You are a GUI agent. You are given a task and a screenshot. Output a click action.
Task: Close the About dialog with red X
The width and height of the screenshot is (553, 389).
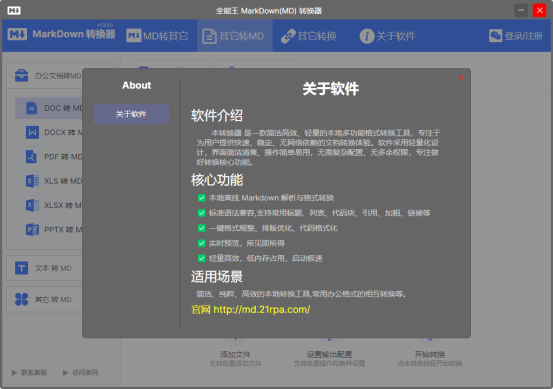(x=461, y=78)
